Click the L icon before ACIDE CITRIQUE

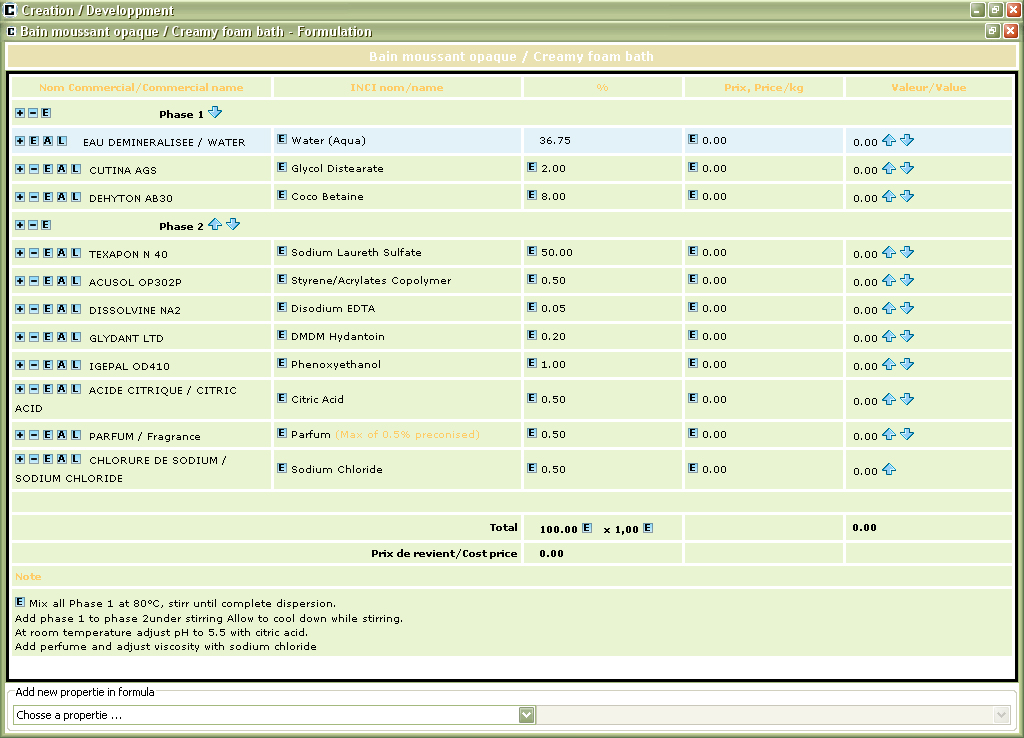tap(76, 389)
